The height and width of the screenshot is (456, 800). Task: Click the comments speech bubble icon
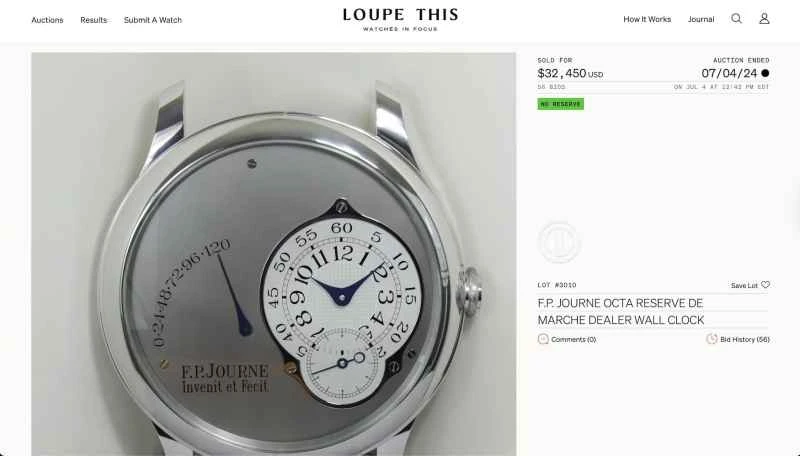[x=543, y=339]
